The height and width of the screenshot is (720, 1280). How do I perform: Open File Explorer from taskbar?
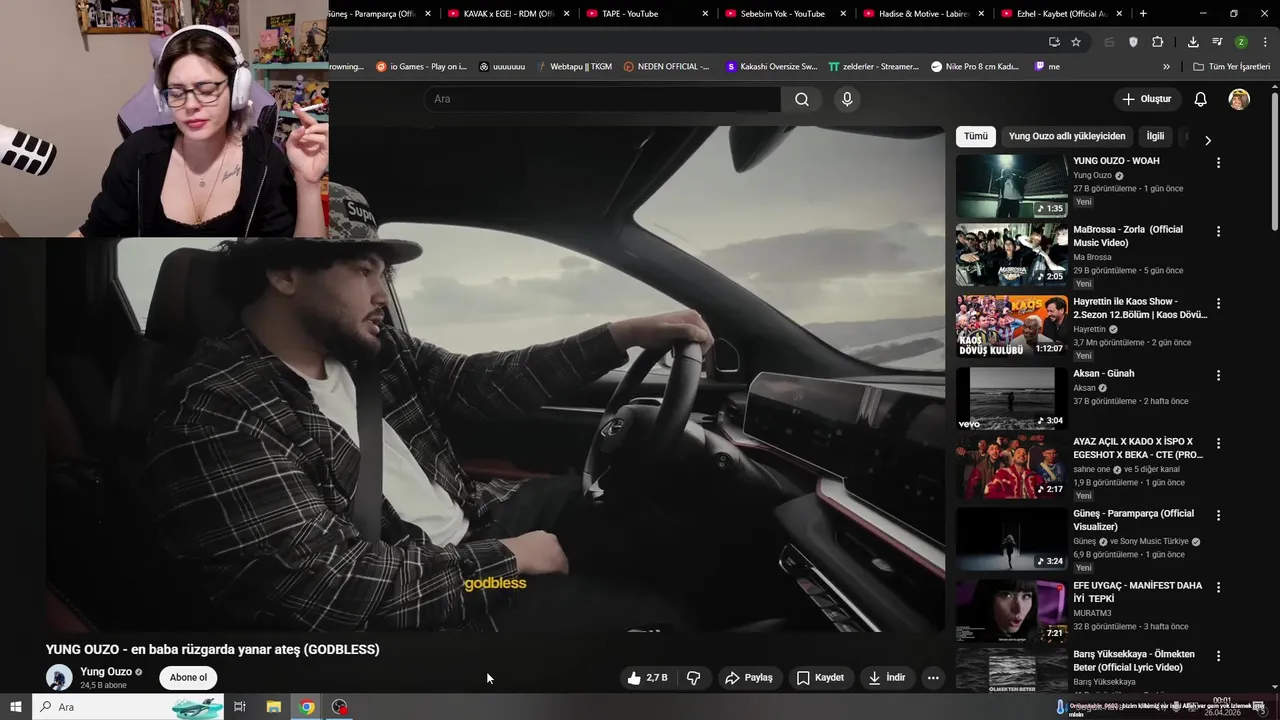click(x=273, y=707)
